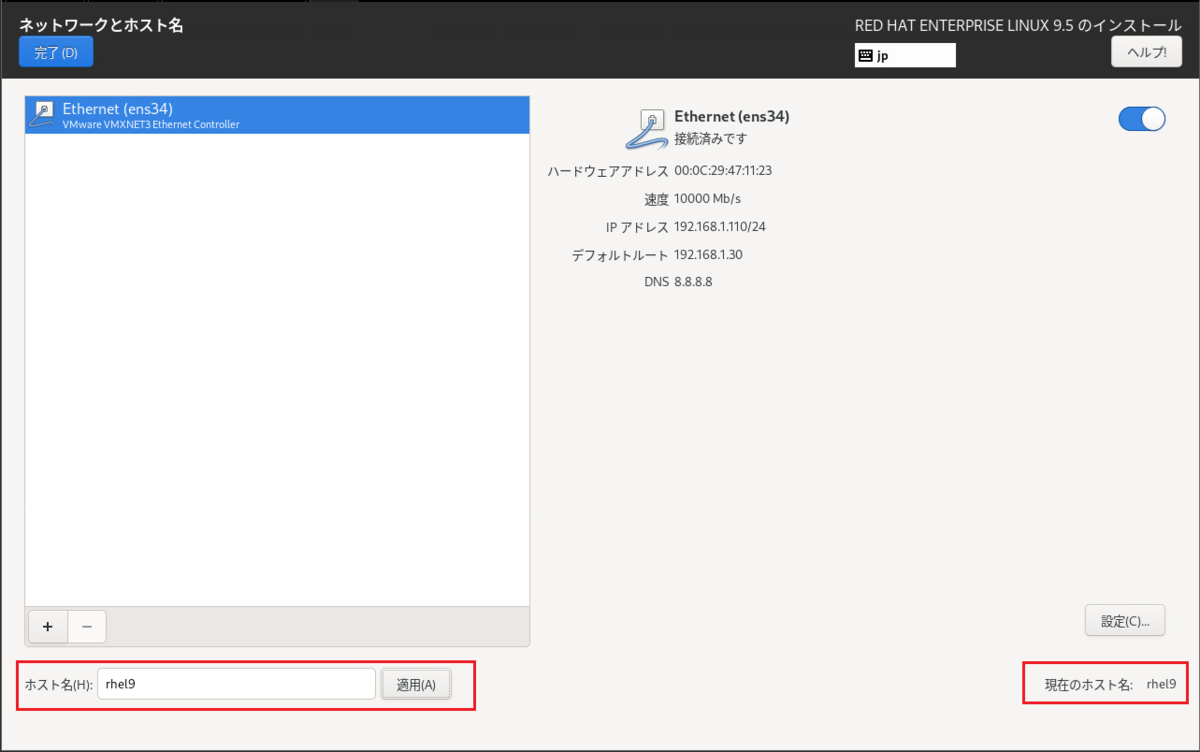
Task: Click the default route value 192.168.1.30
Action: [708, 255]
